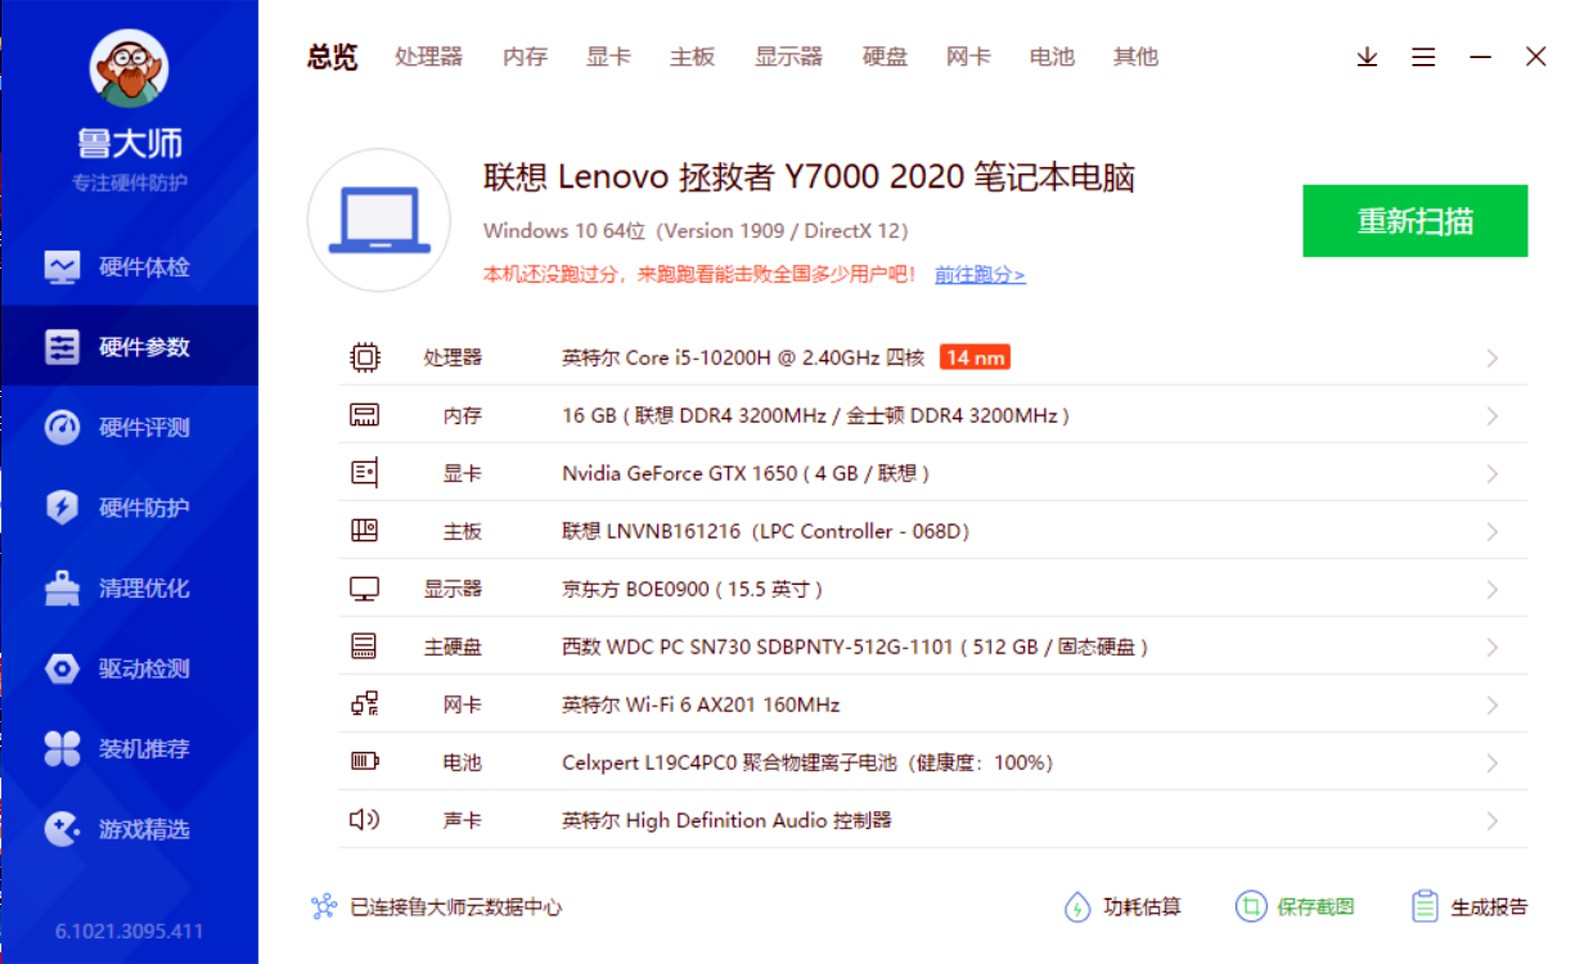
Task: Expand the 处理器 row chevron
Action: 1492,358
